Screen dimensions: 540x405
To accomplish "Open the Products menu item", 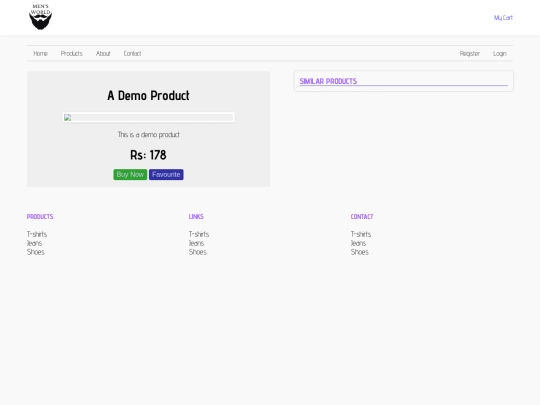I will [72, 53].
